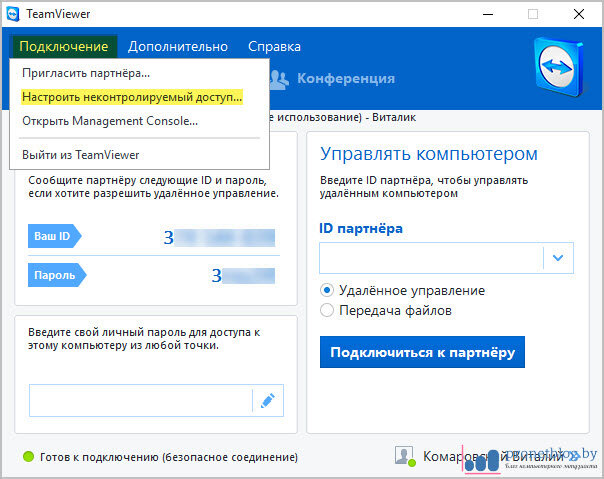Expand the ID партнёра dropdown arrow
Viewport: 604px width, 479px height.
pos(558,258)
